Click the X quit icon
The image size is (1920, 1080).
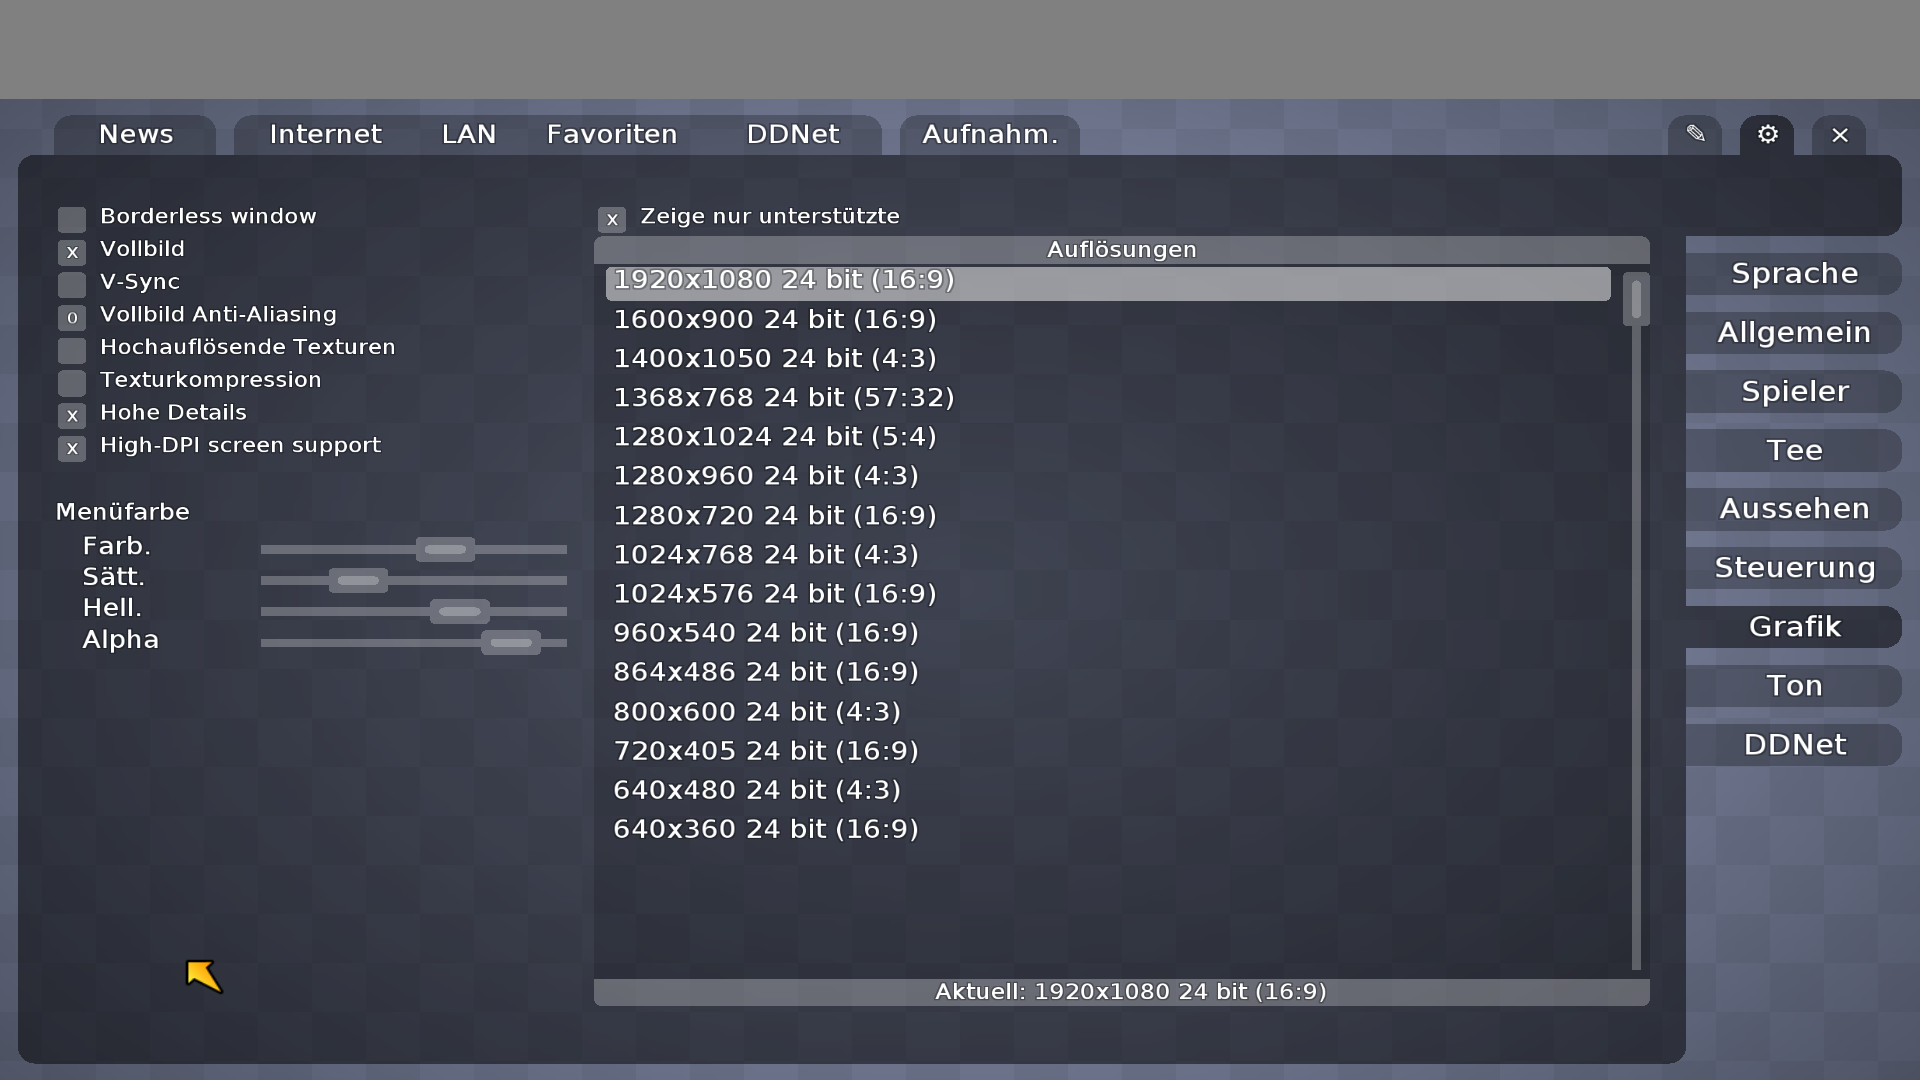click(x=1839, y=135)
